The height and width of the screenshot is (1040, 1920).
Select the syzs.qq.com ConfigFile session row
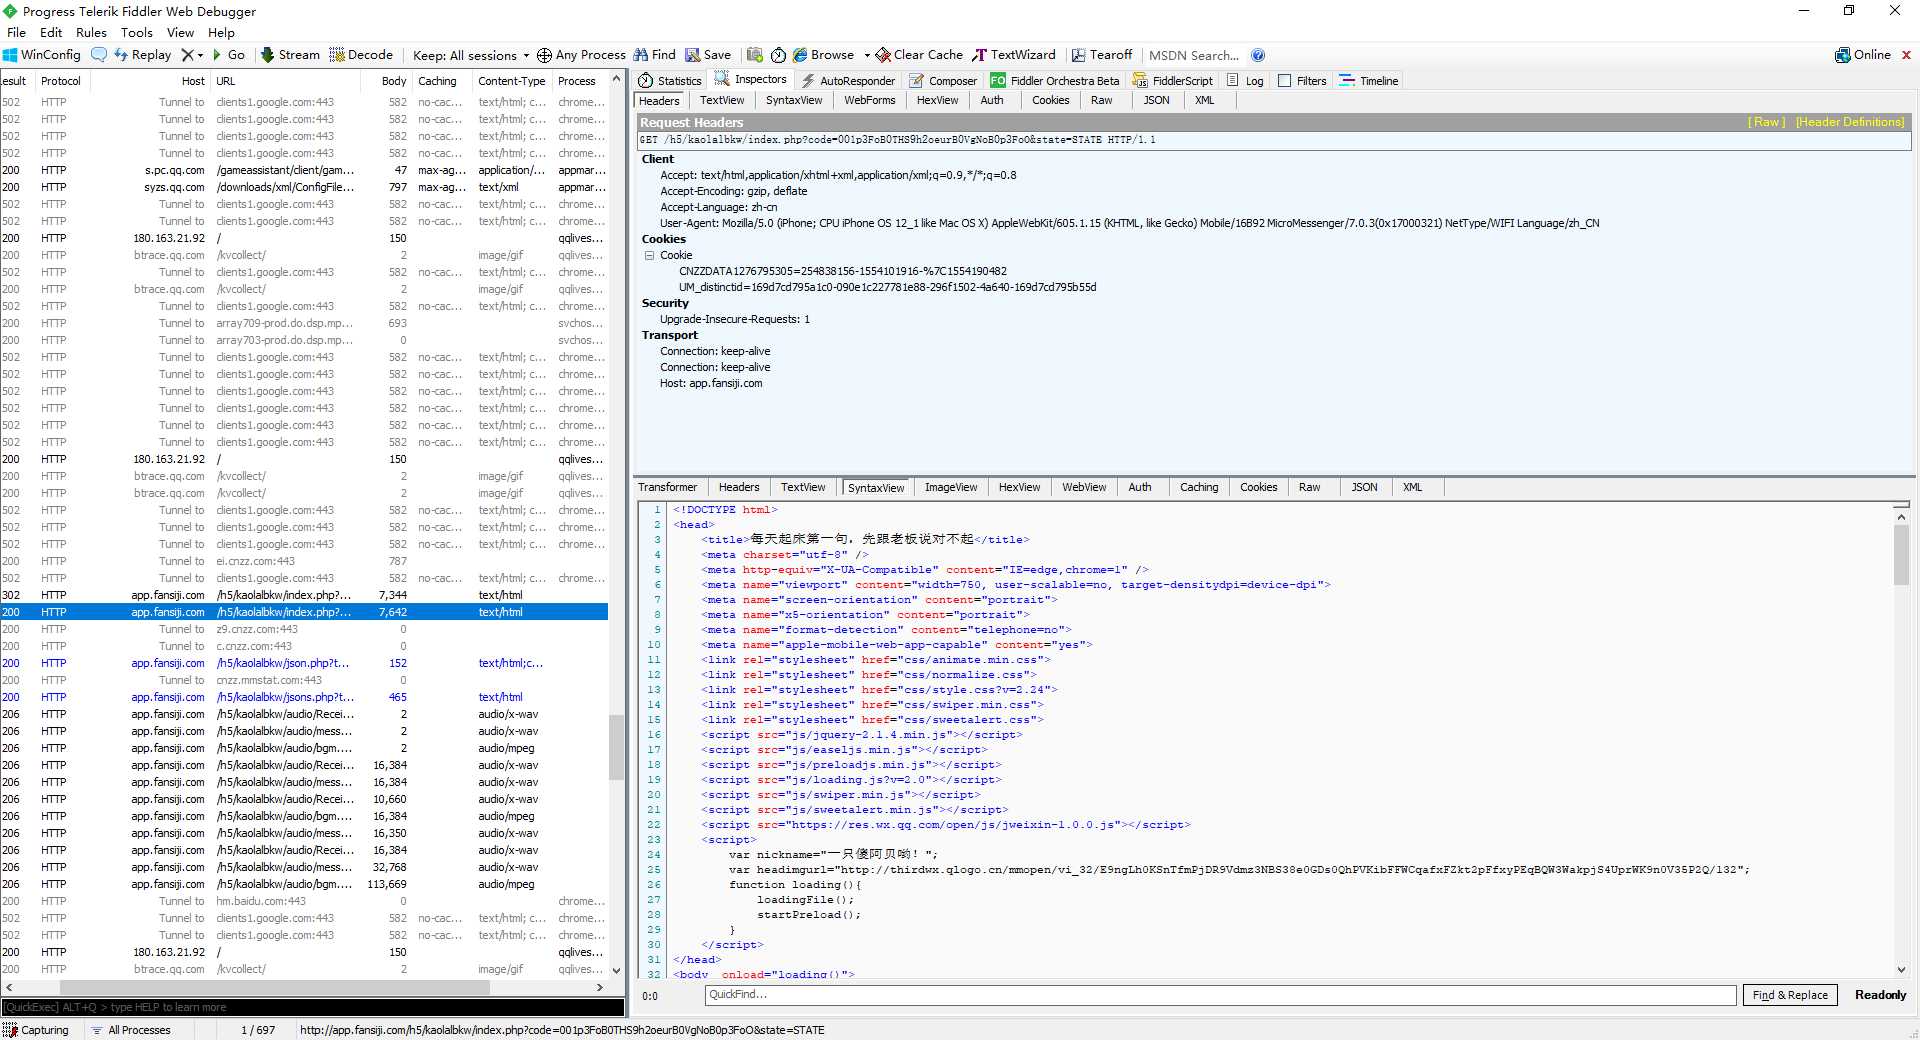click(304, 187)
